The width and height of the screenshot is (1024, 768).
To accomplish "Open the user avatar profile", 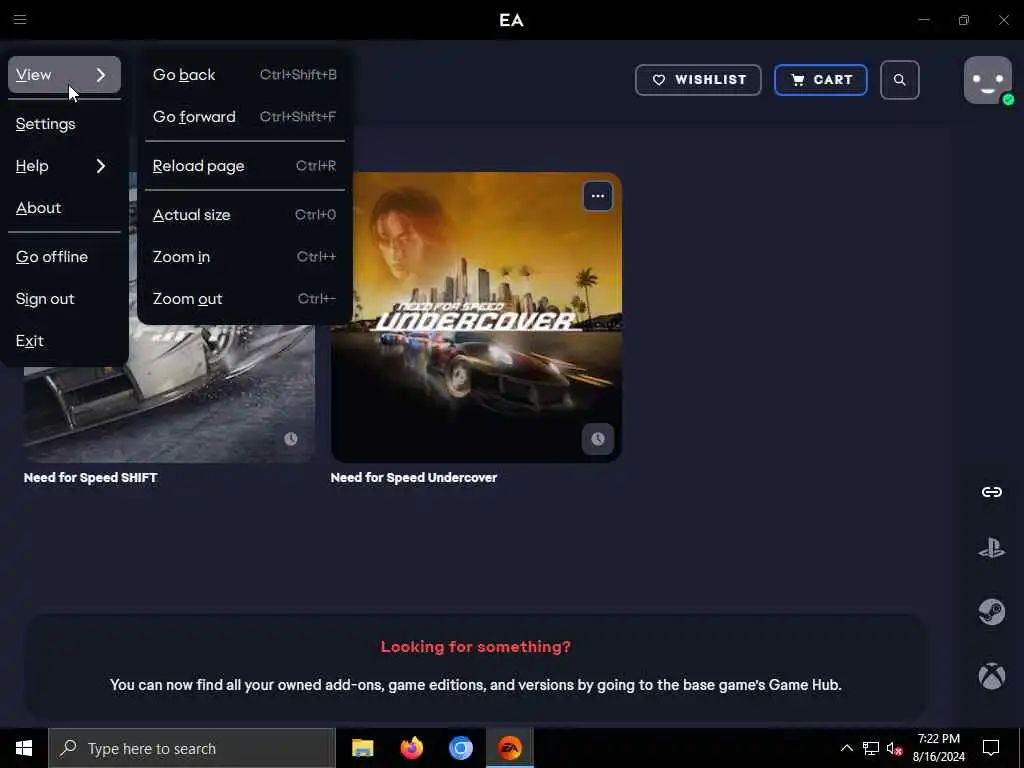I will pos(987,80).
